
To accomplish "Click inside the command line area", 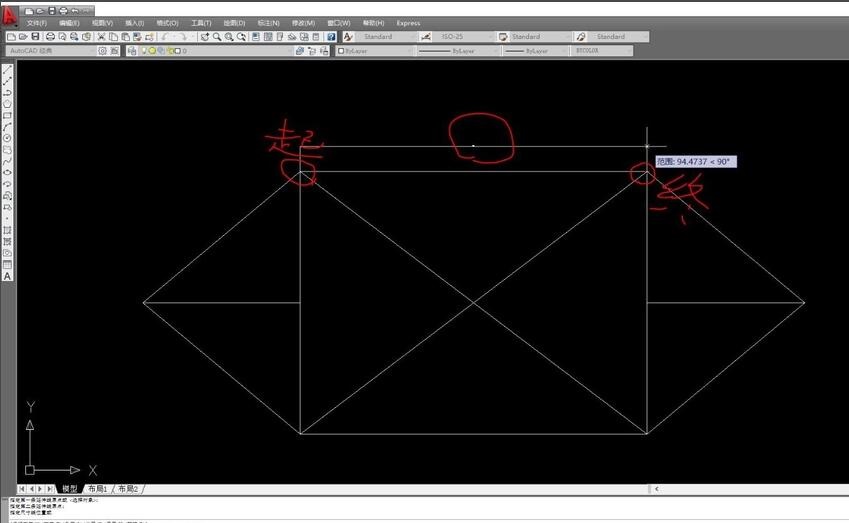I will pos(428,509).
